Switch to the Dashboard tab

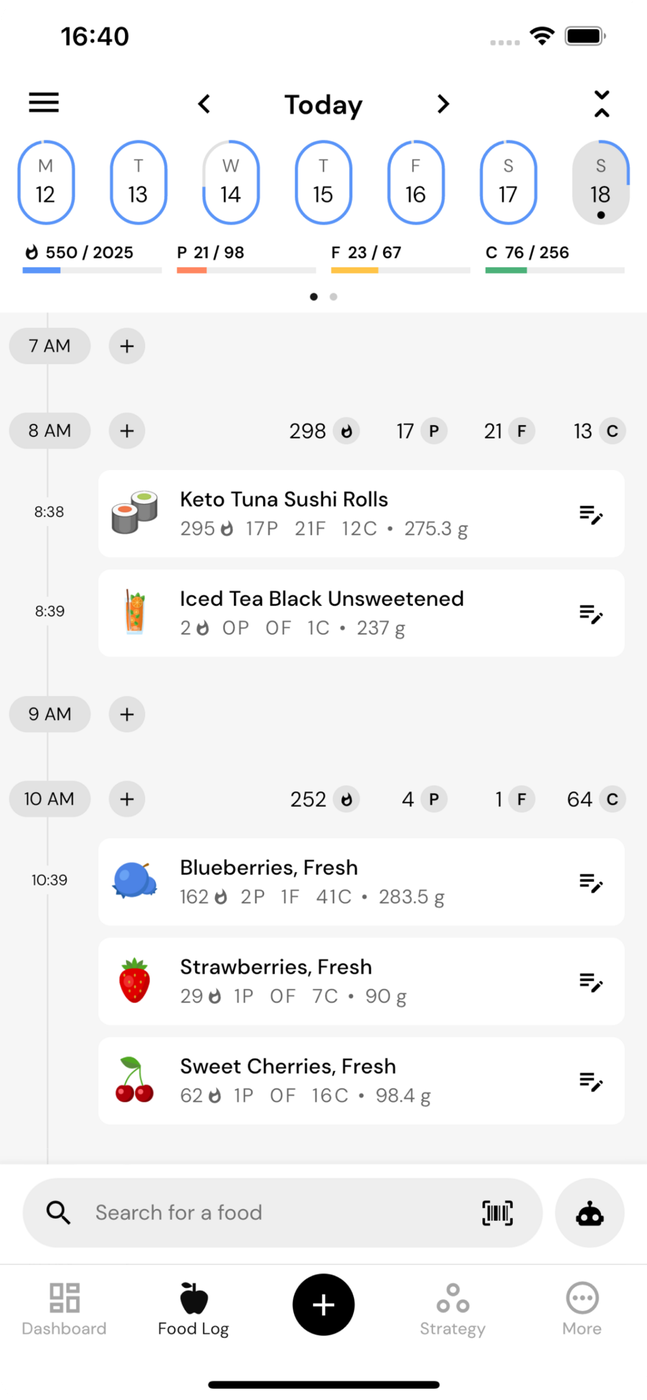coord(64,1310)
